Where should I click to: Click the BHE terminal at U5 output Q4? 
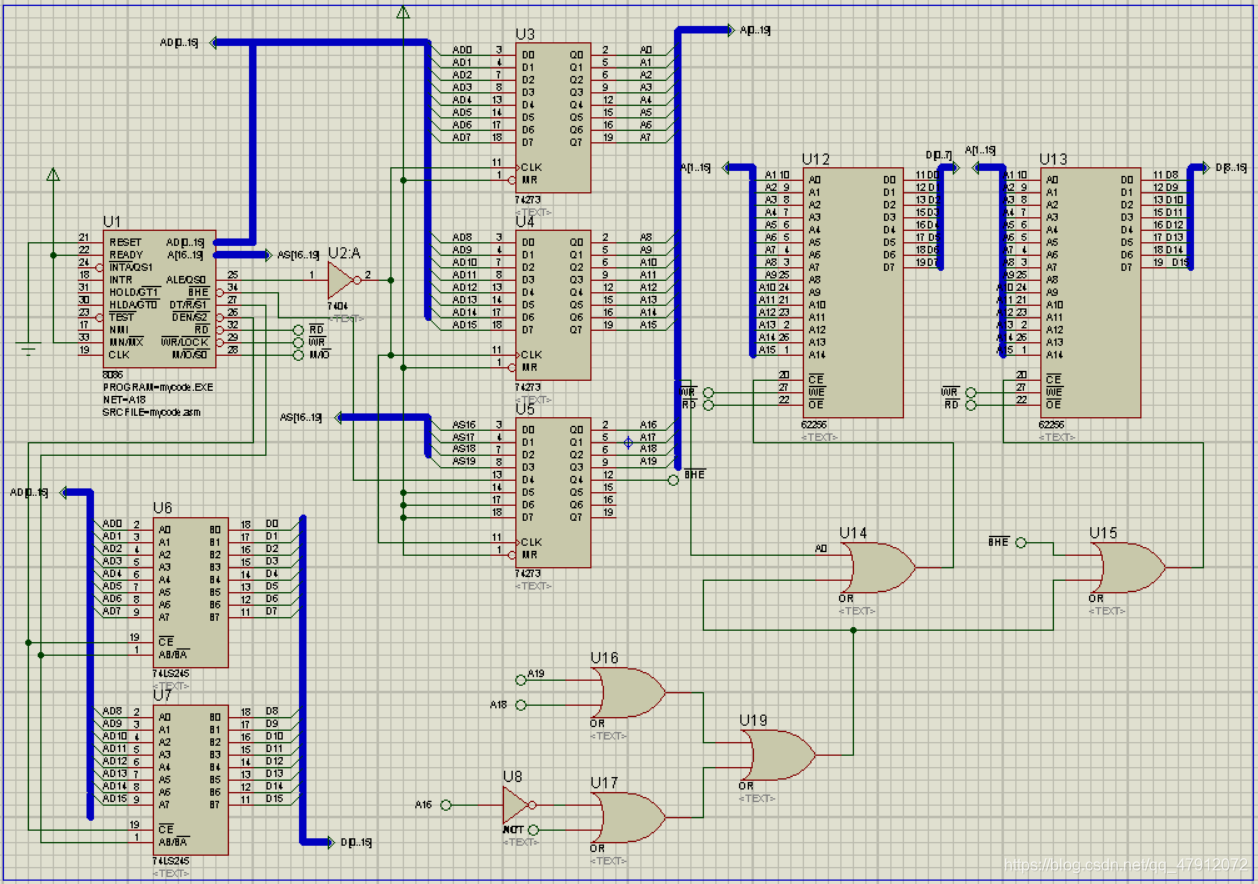pos(673,480)
